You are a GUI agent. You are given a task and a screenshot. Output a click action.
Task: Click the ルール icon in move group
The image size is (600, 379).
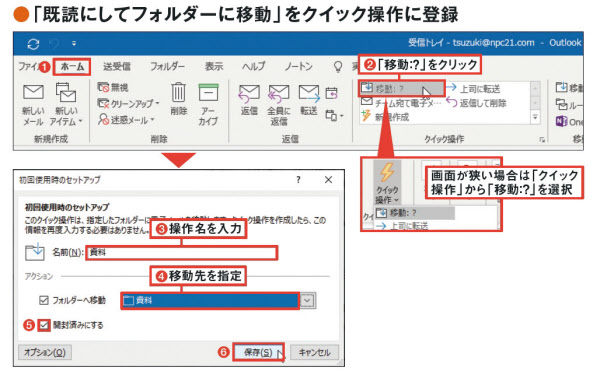562,105
